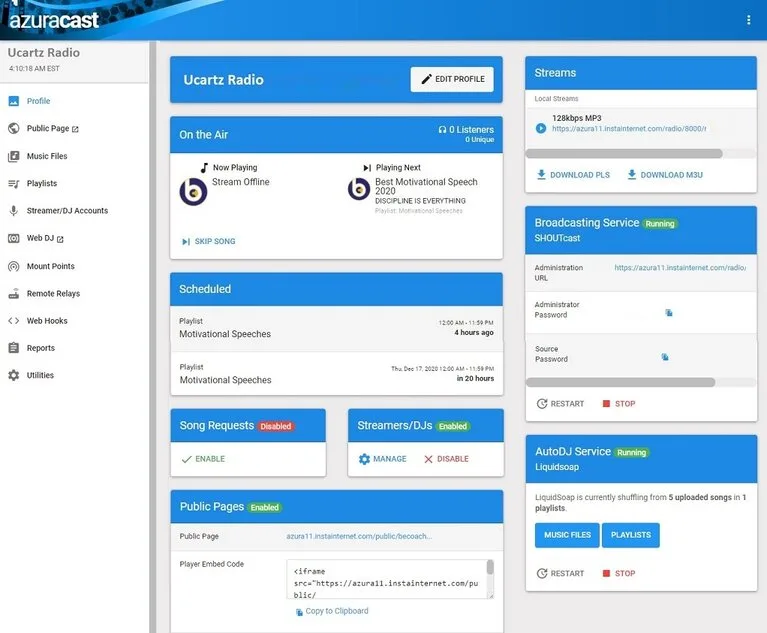Click the Public Pages Enabled badge
The height and width of the screenshot is (633, 767).
click(265, 508)
